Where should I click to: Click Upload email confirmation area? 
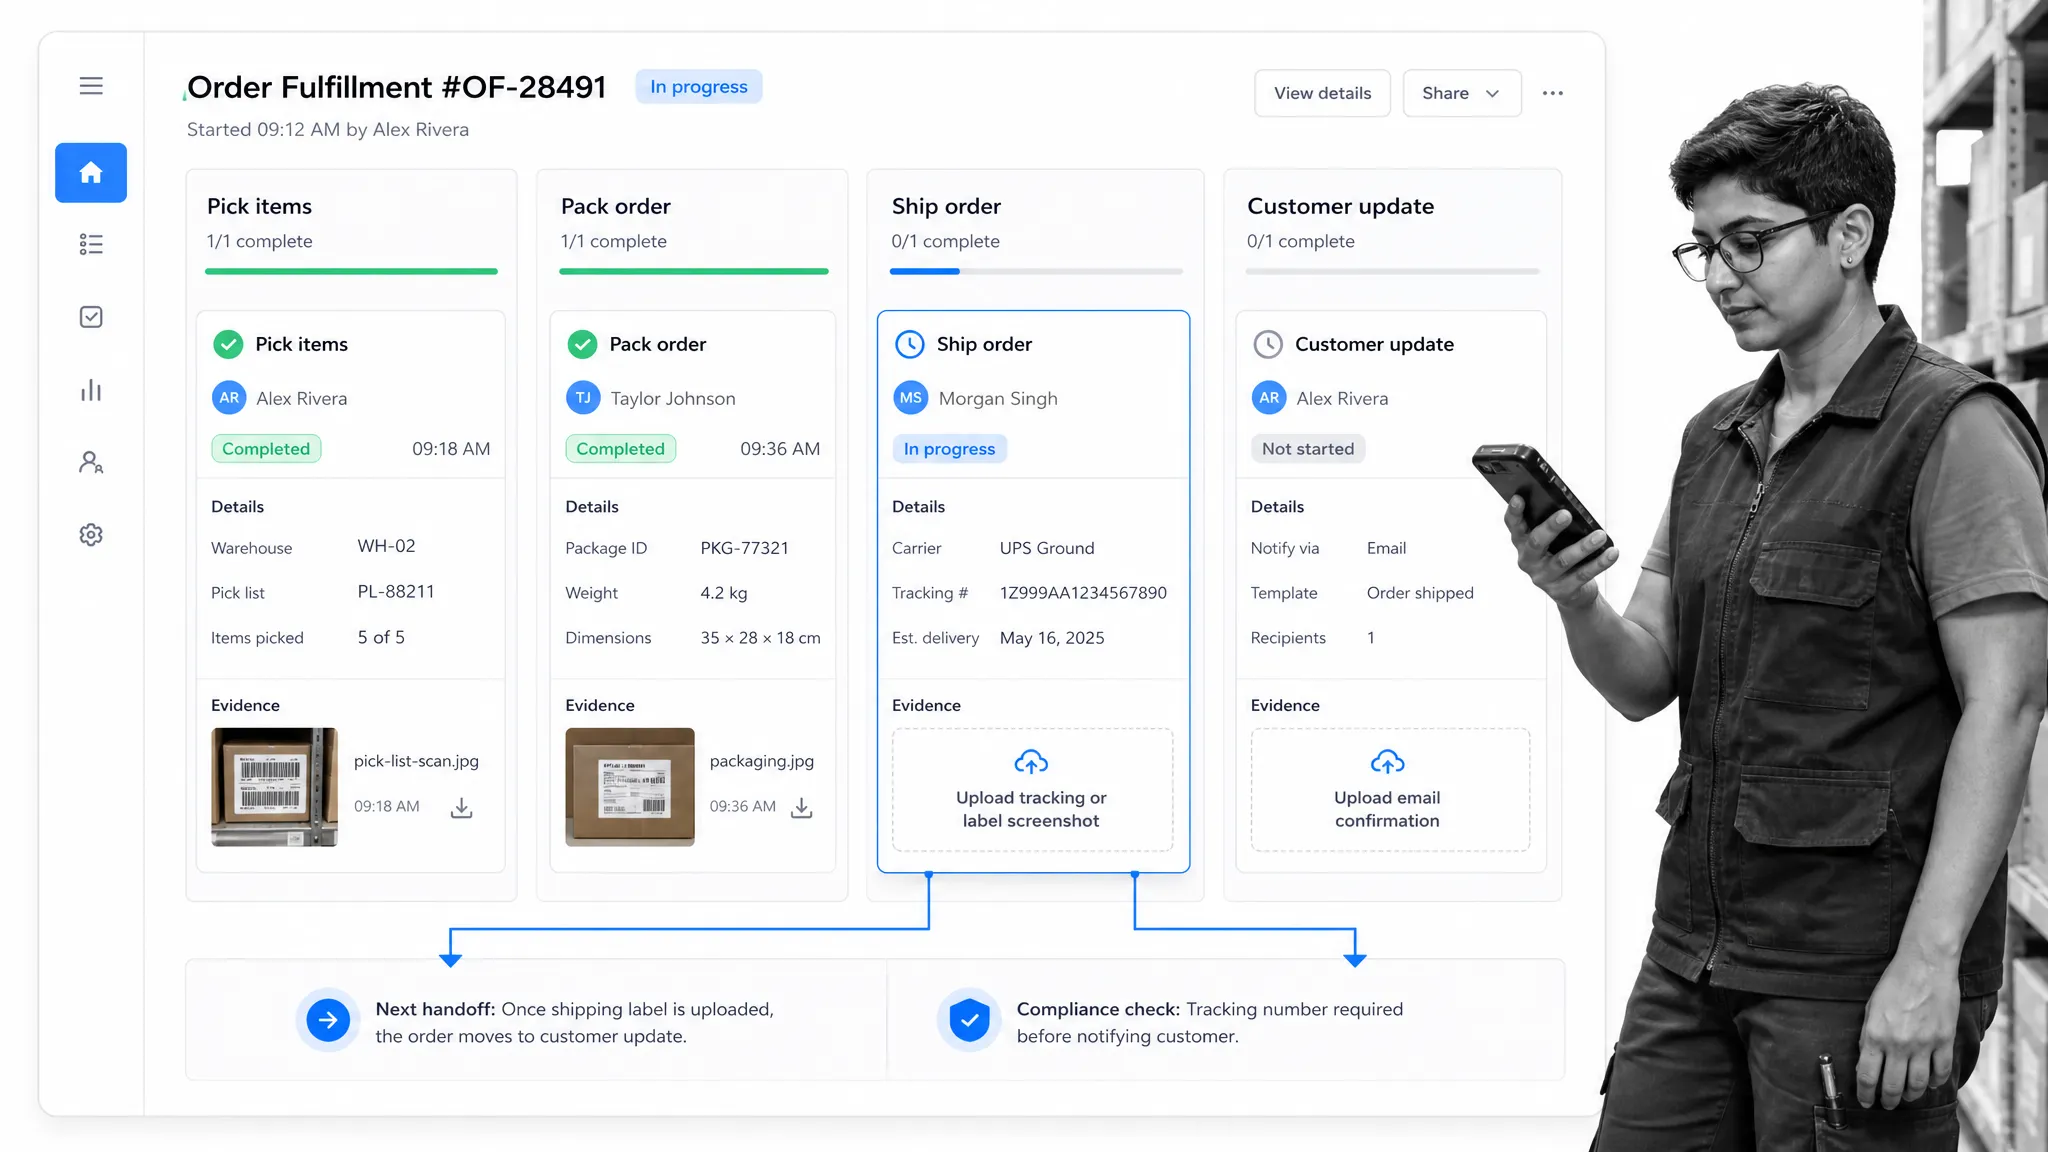tap(1390, 790)
